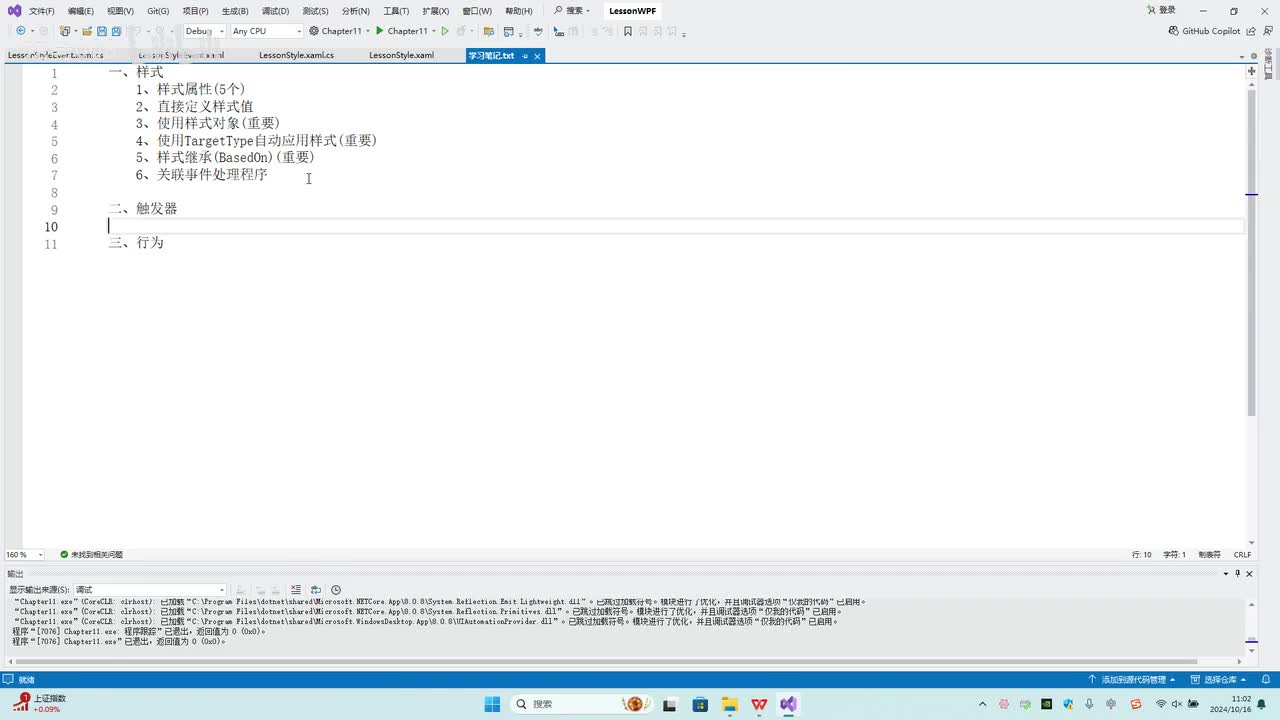Screen dimensions: 1280x720
Task: Open the Git(G) menu
Action: [158, 11]
